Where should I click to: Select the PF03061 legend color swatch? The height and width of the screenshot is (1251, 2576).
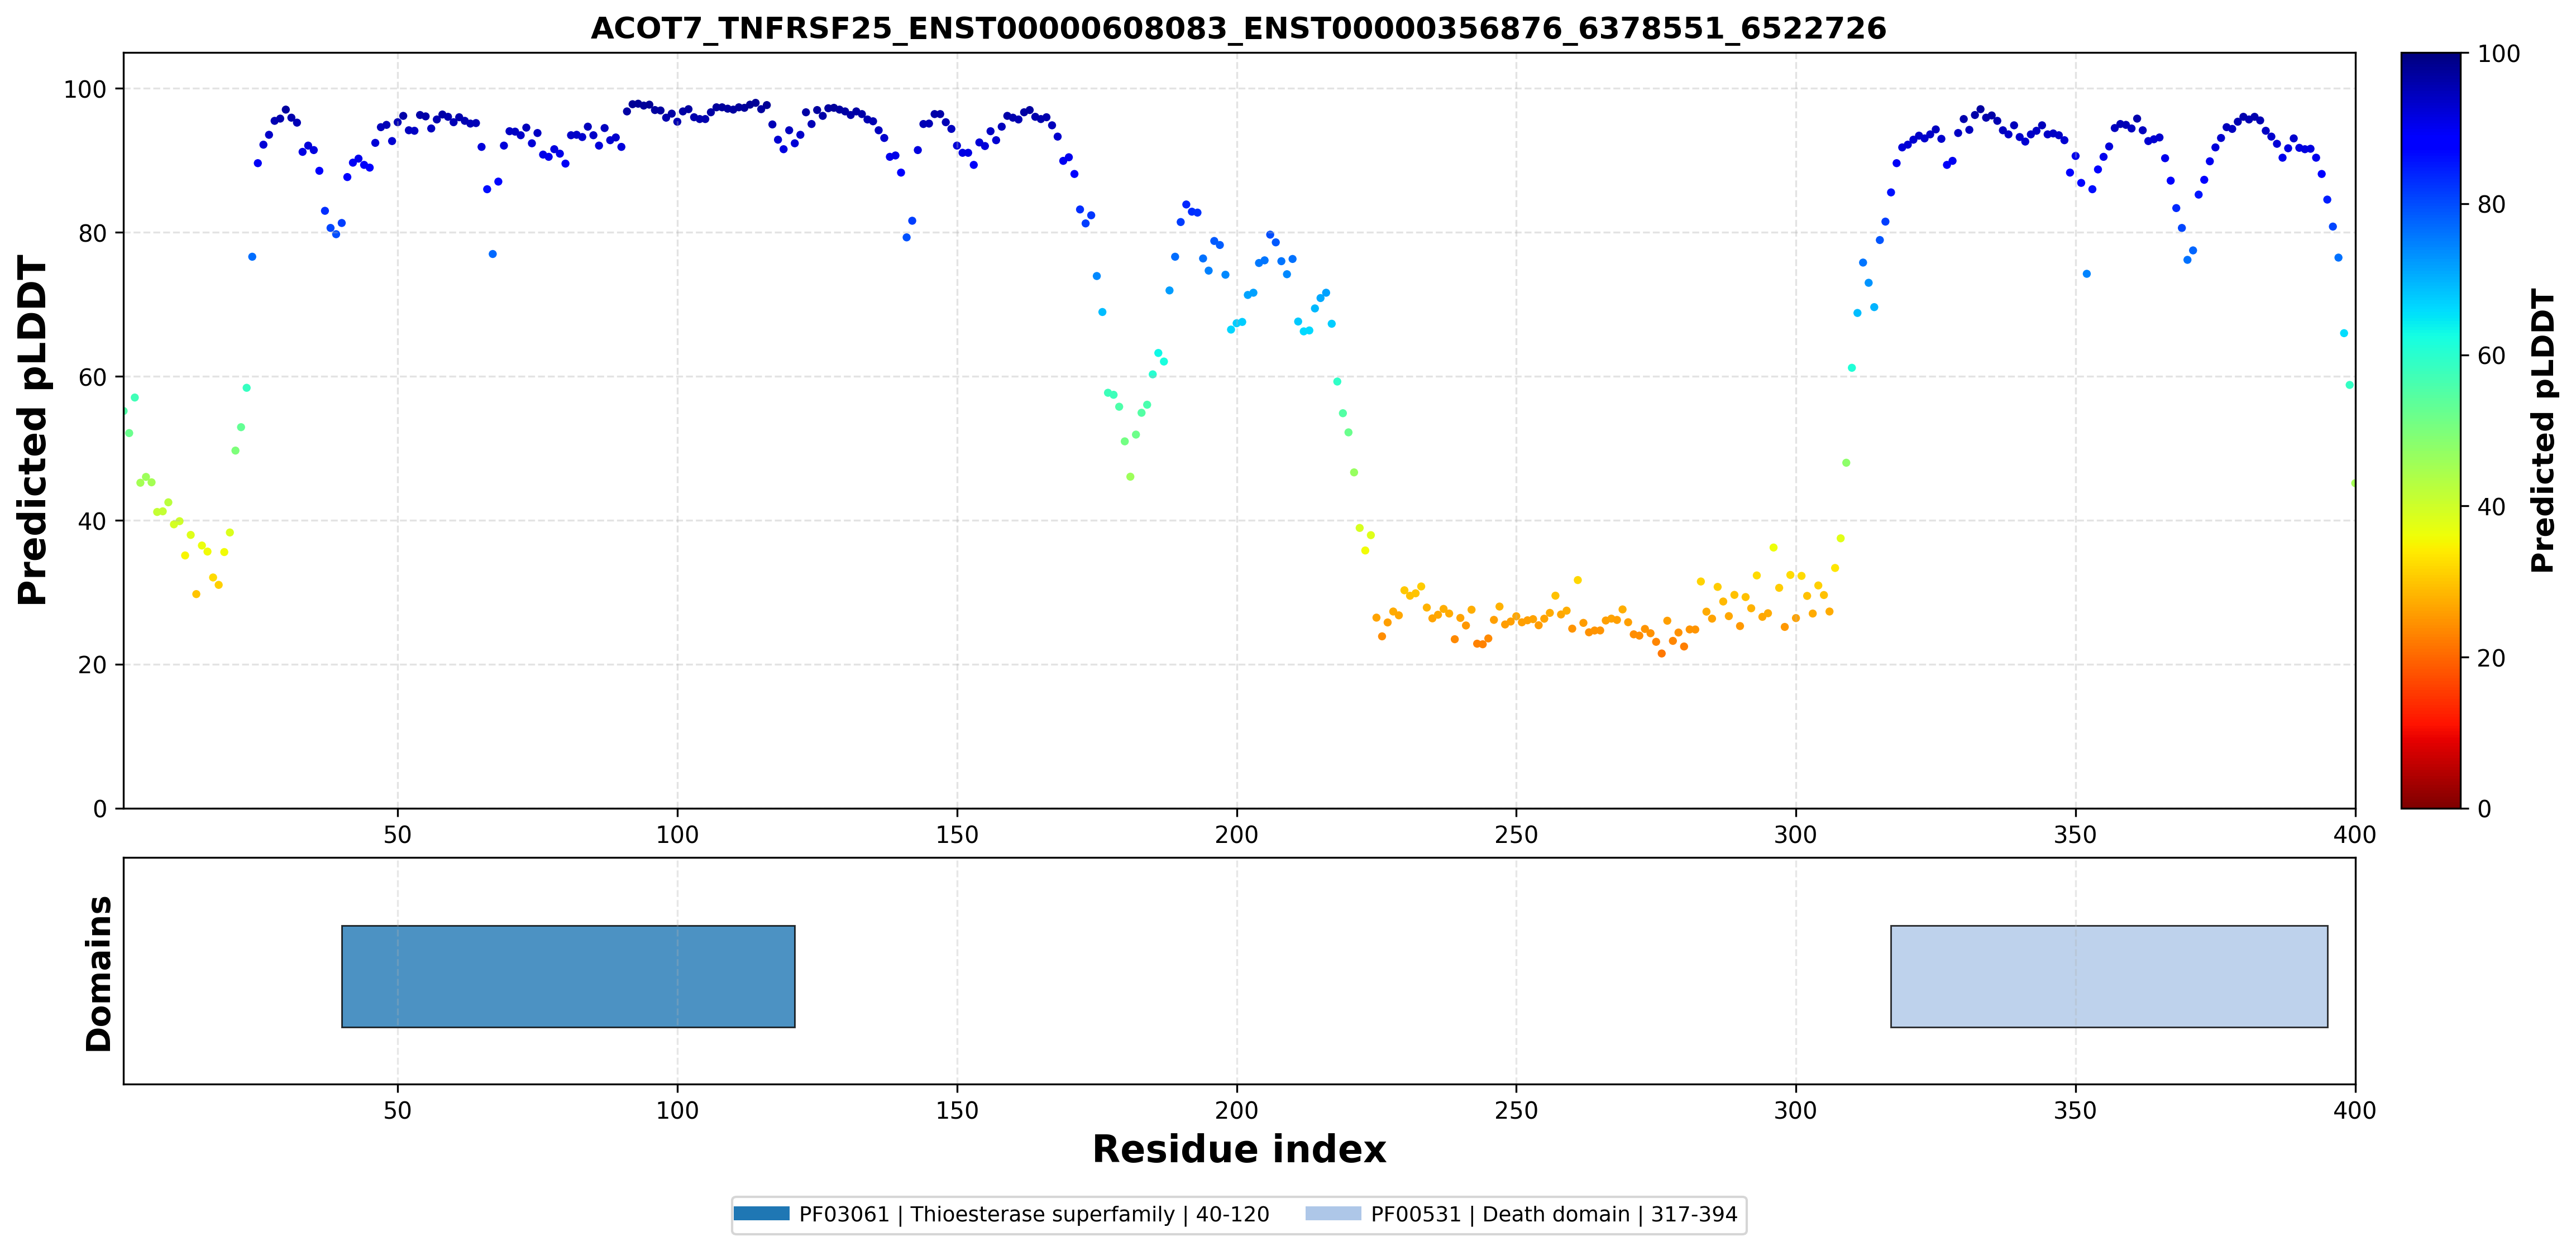[x=761, y=1214]
